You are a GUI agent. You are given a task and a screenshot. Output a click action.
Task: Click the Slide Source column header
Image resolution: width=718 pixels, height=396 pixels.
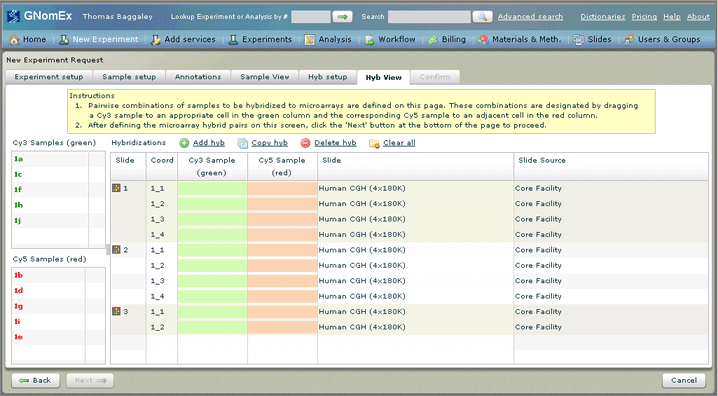point(611,167)
